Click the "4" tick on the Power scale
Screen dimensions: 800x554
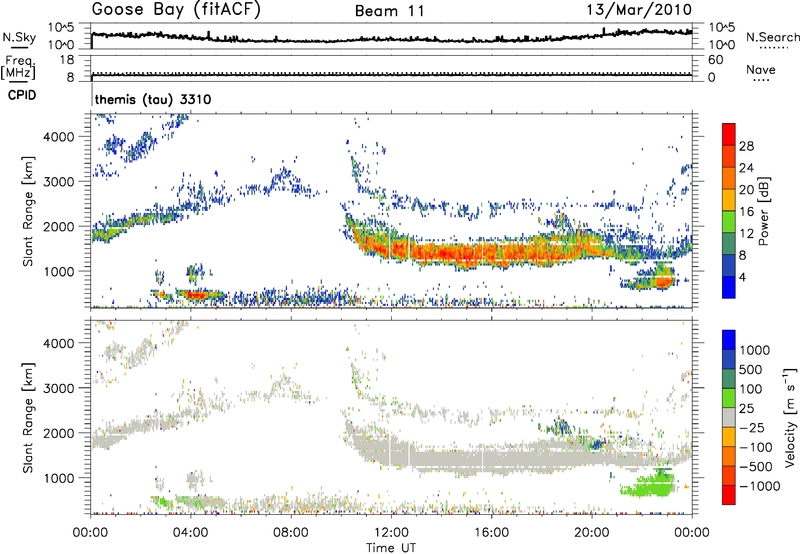tap(742, 277)
